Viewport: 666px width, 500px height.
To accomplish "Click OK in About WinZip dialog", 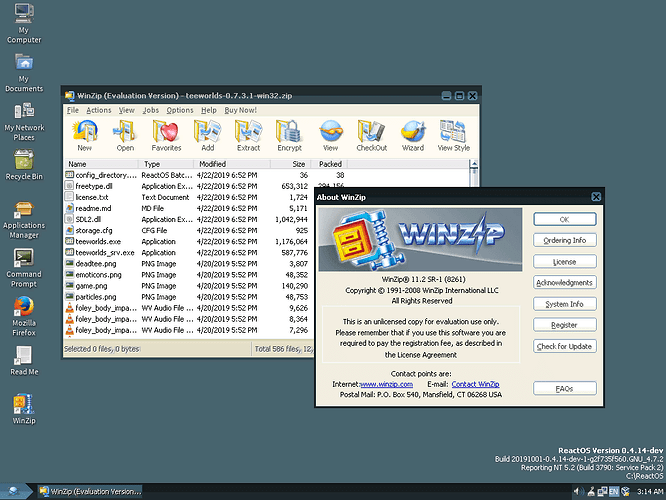I will [x=564, y=219].
